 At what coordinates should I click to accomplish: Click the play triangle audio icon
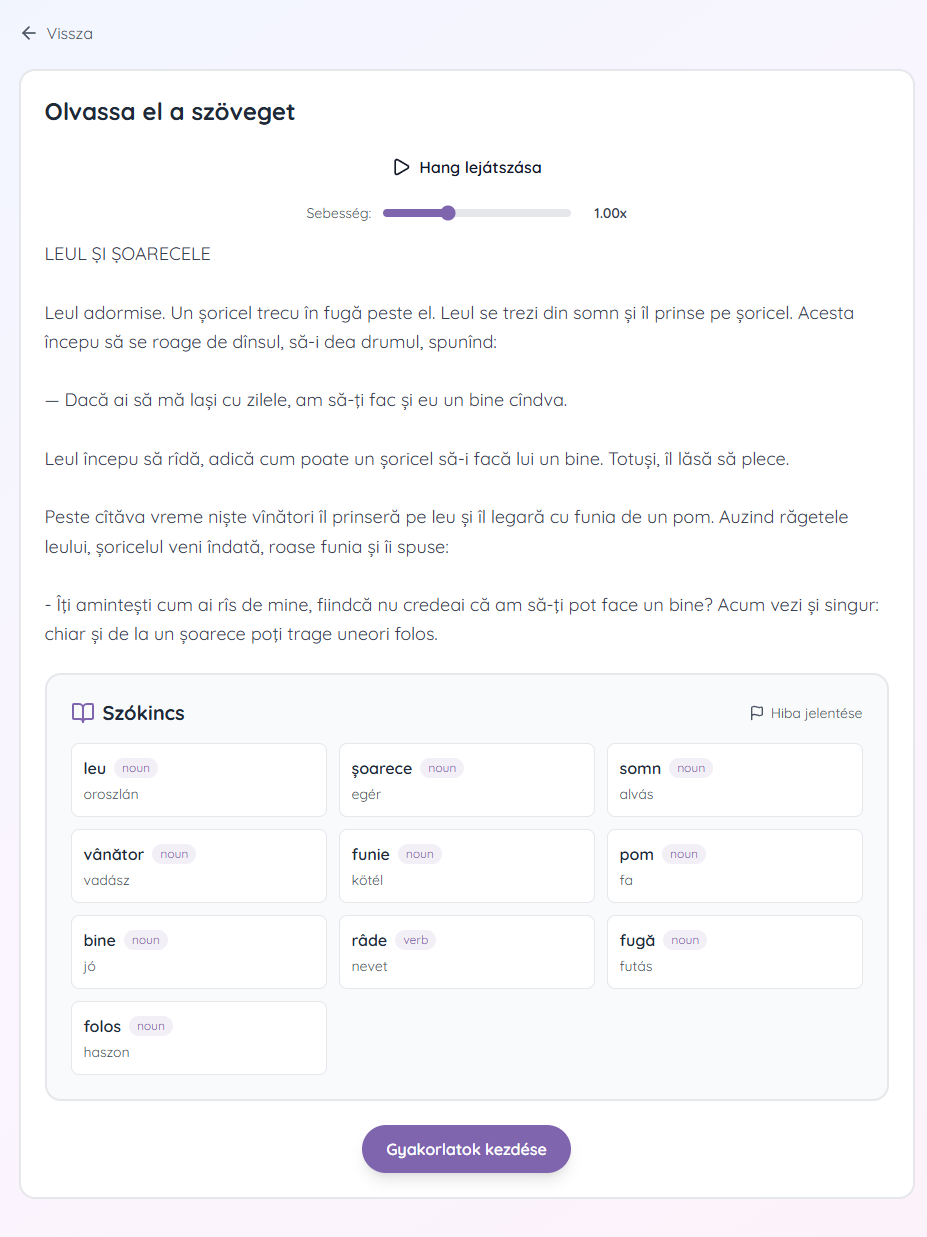pos(401,167)
